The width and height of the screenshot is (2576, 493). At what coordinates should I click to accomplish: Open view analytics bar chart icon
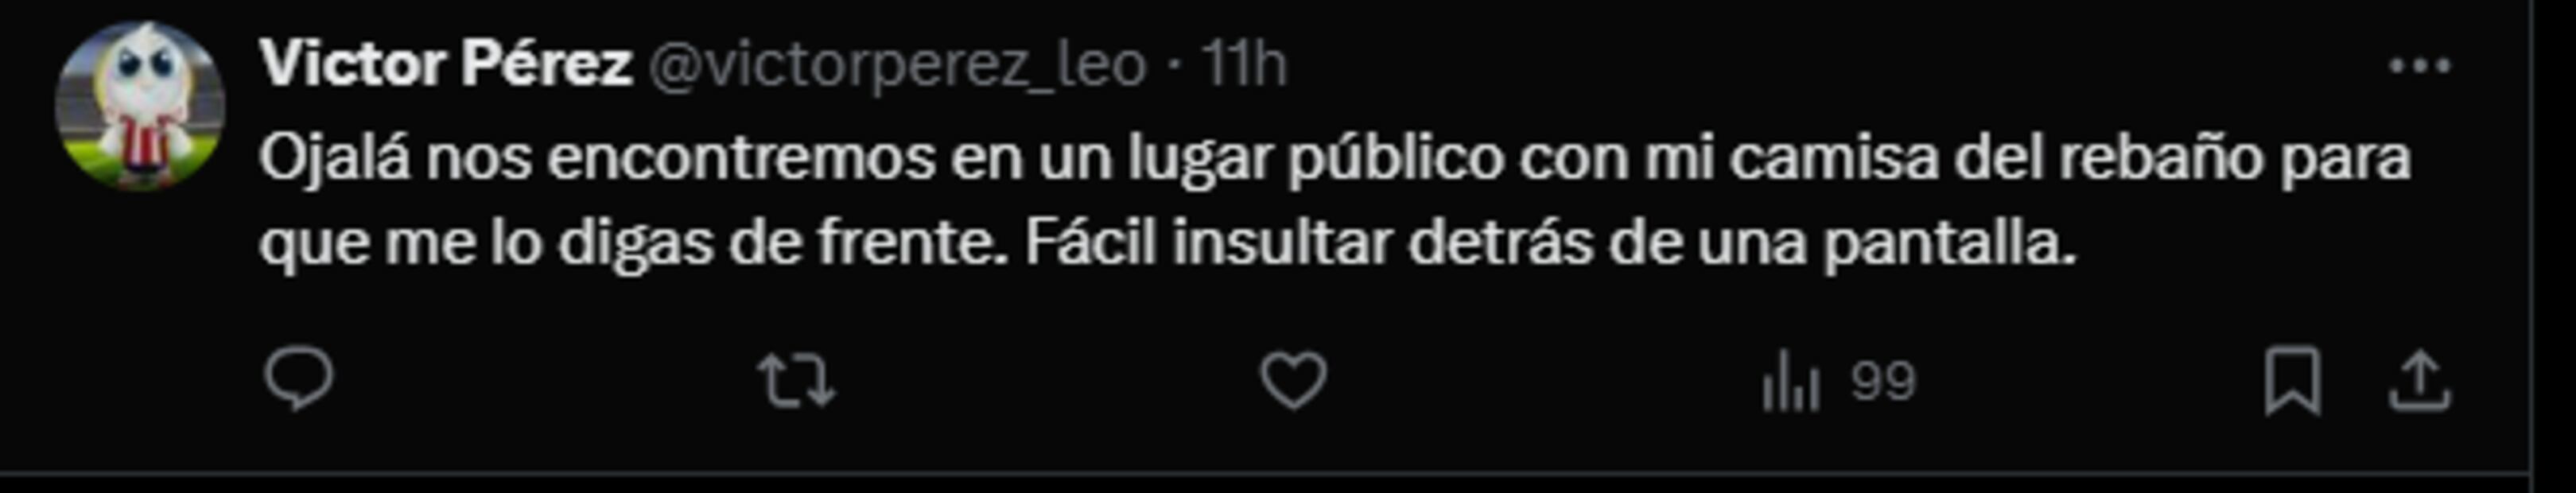click(x=1790, y=381)
